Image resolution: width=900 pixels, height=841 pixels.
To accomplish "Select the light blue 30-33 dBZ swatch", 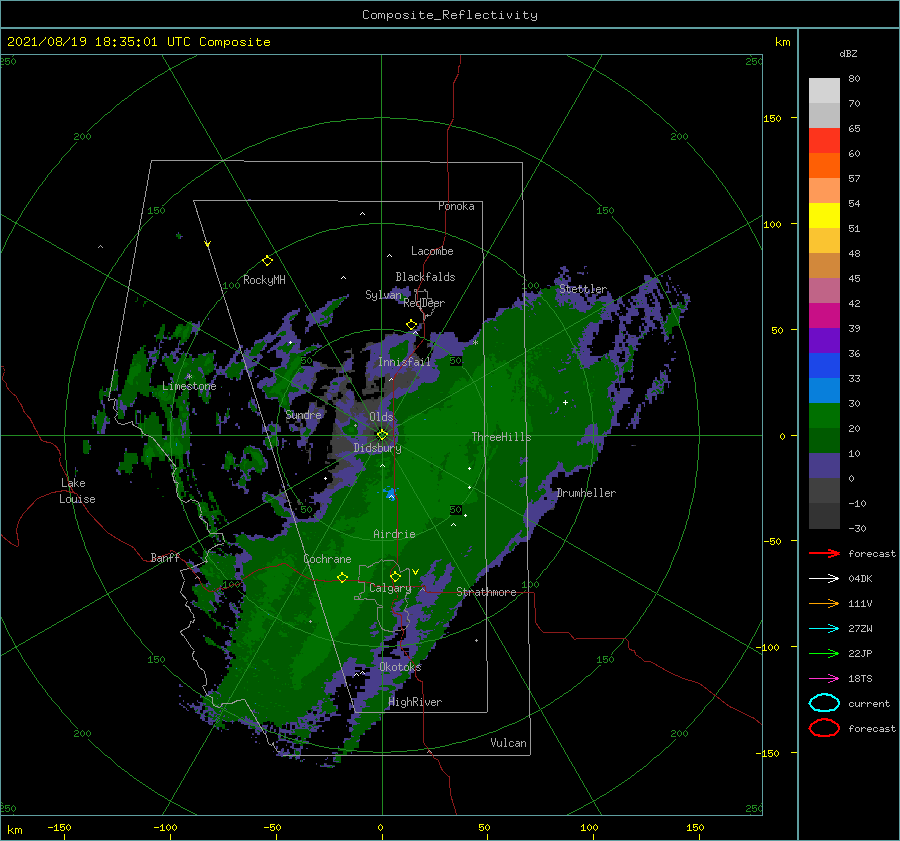I will pyautogui.click(x=824, y=390).
